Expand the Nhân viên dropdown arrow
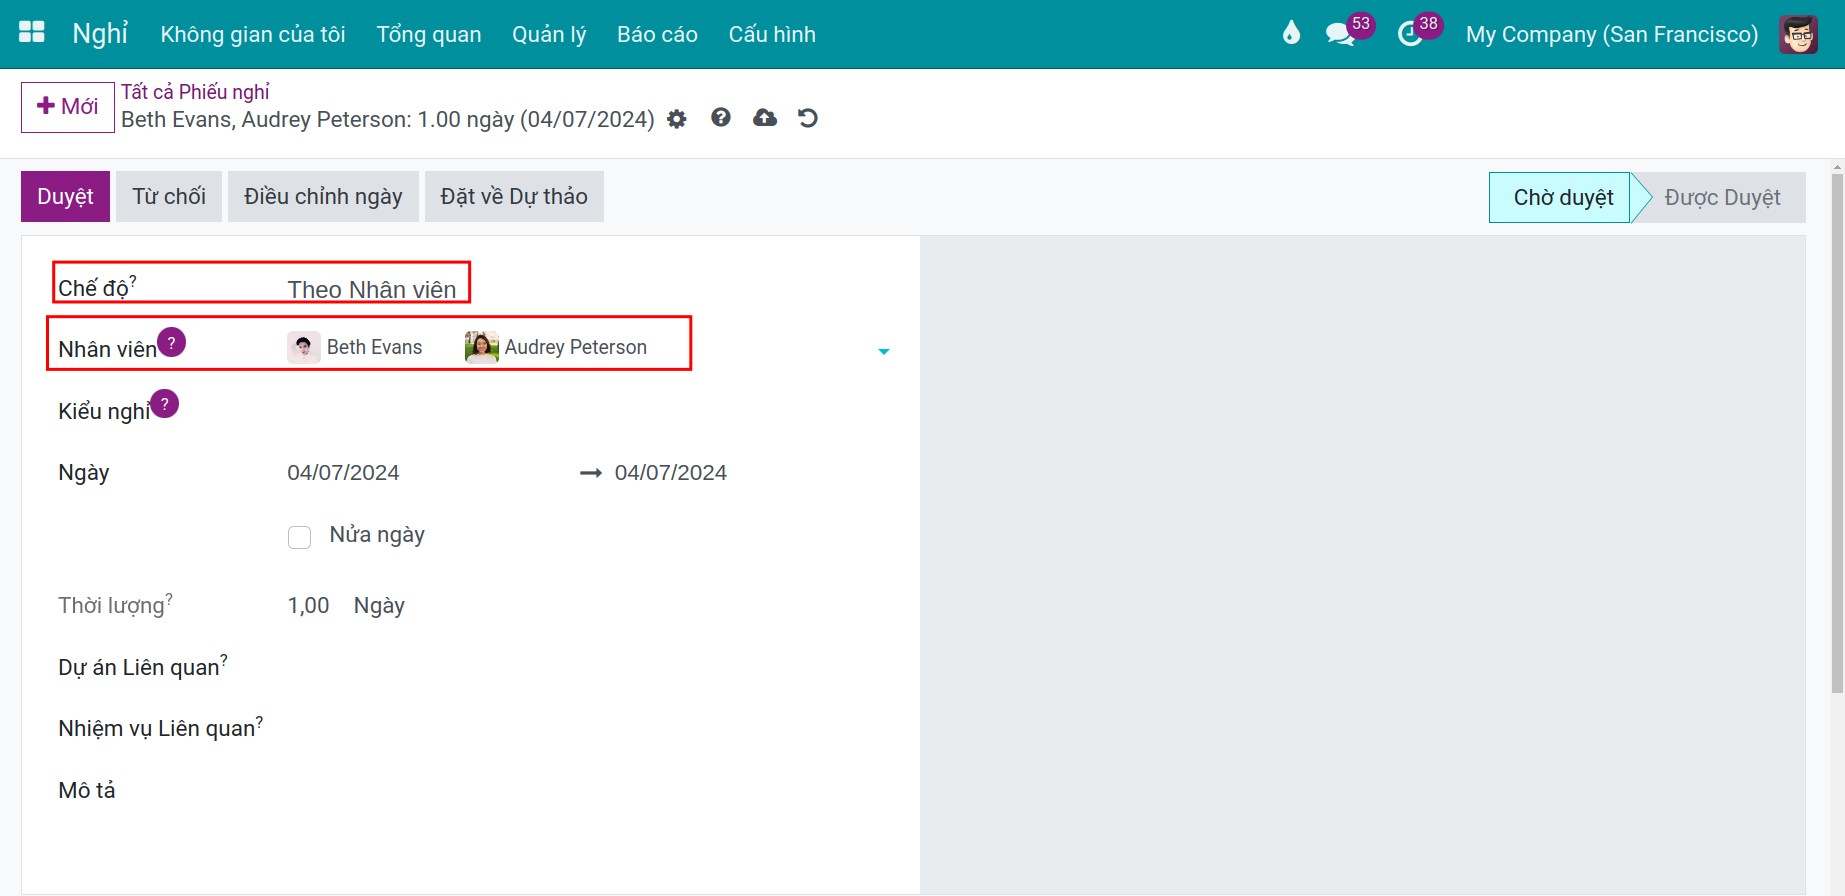Screen dimensions: 1845x896 point(884,351)
